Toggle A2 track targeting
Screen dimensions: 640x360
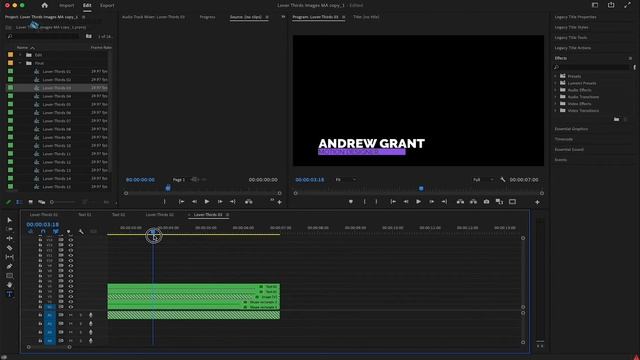50,324
